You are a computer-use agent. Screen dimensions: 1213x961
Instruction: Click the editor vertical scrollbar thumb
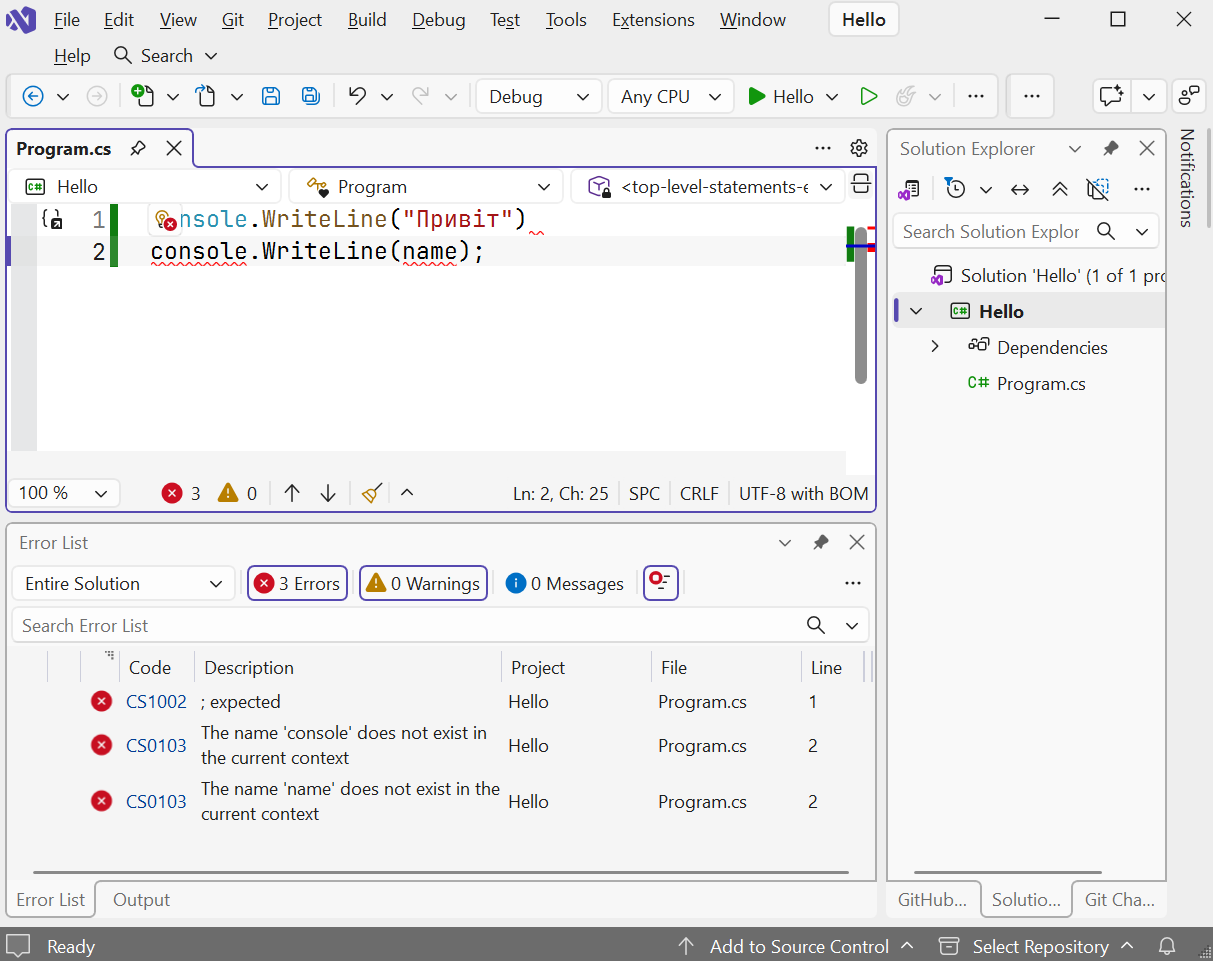860,305
